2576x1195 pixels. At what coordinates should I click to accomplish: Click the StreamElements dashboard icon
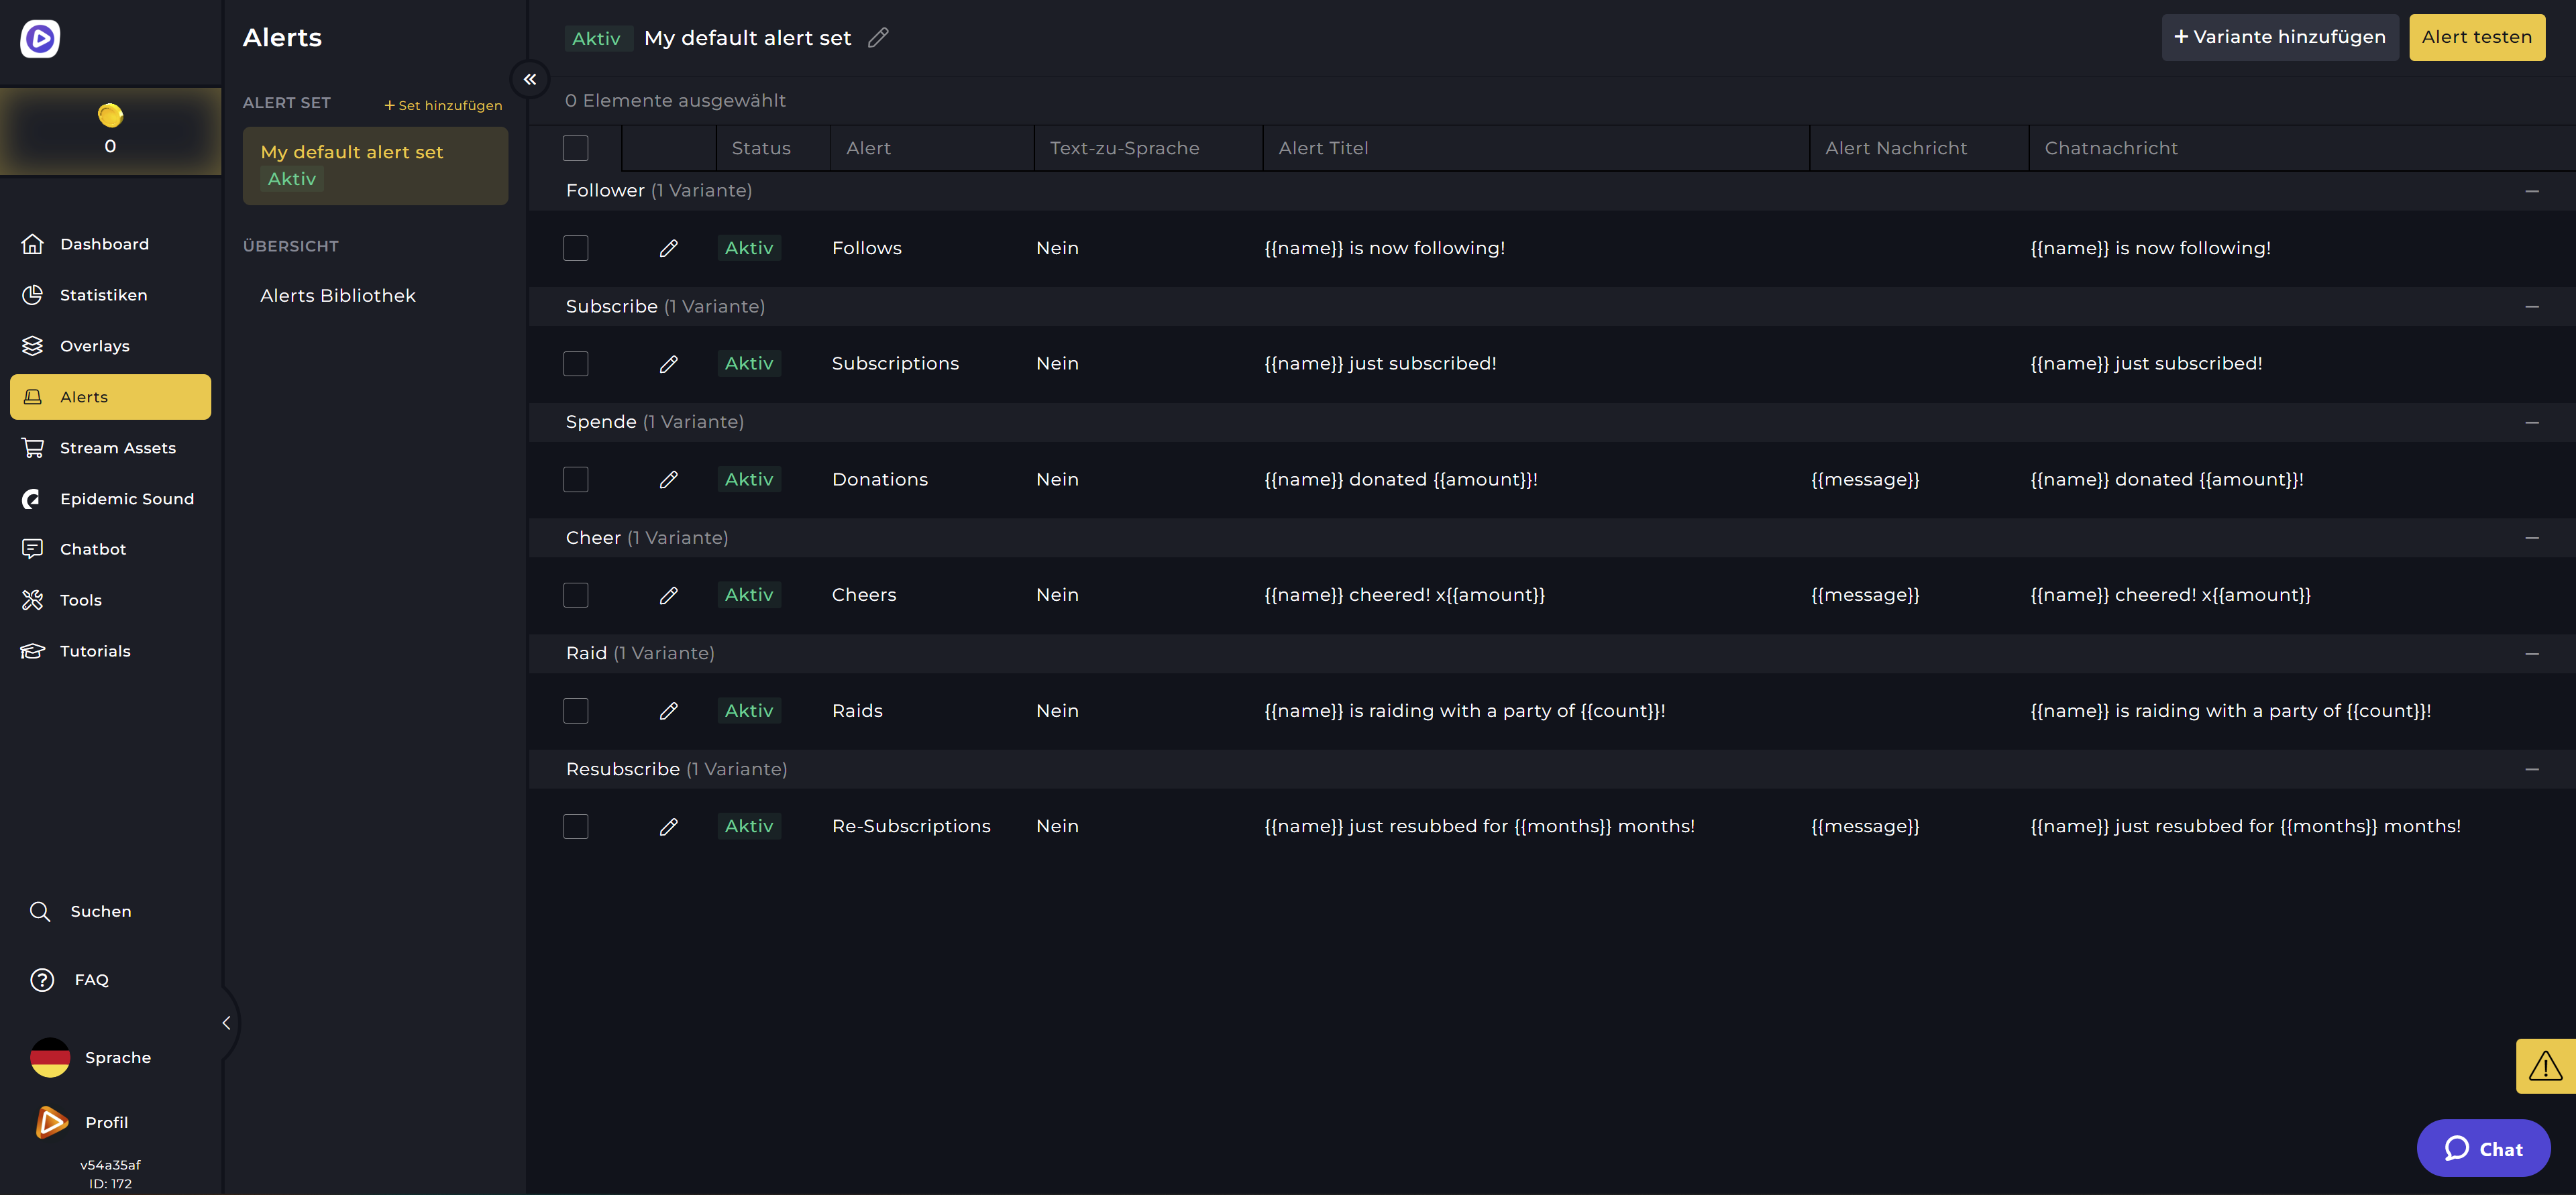click(x=40, y=38)
